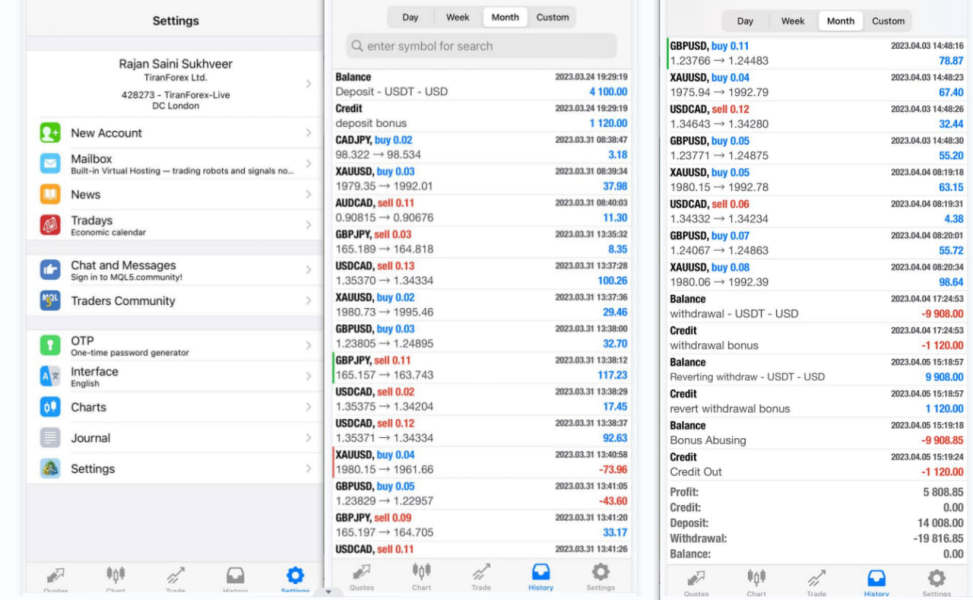Viewport: 973px width, 600px height.
Task: Tap the chevron on the New Account row
Action: click(x=308, y=133)
